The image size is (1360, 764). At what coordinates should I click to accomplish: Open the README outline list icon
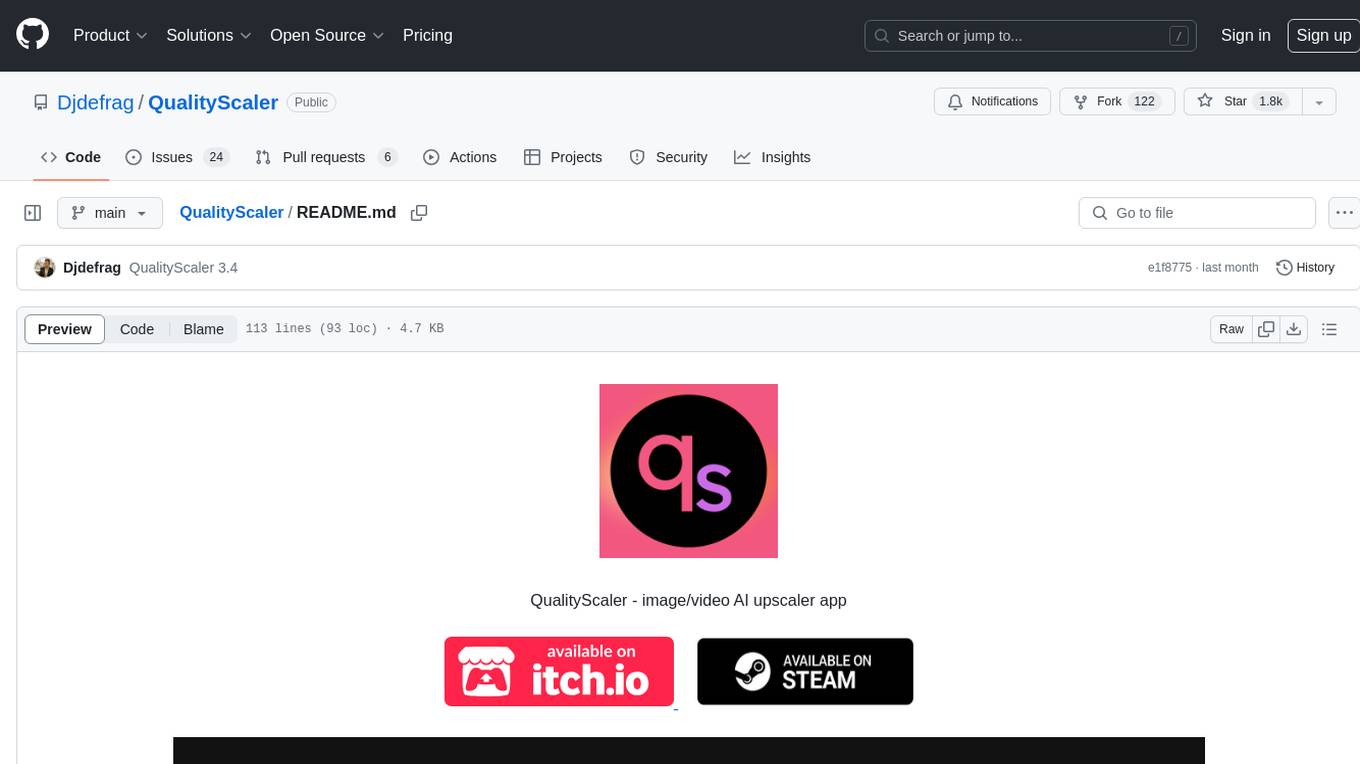click(x=1329, y=329)
